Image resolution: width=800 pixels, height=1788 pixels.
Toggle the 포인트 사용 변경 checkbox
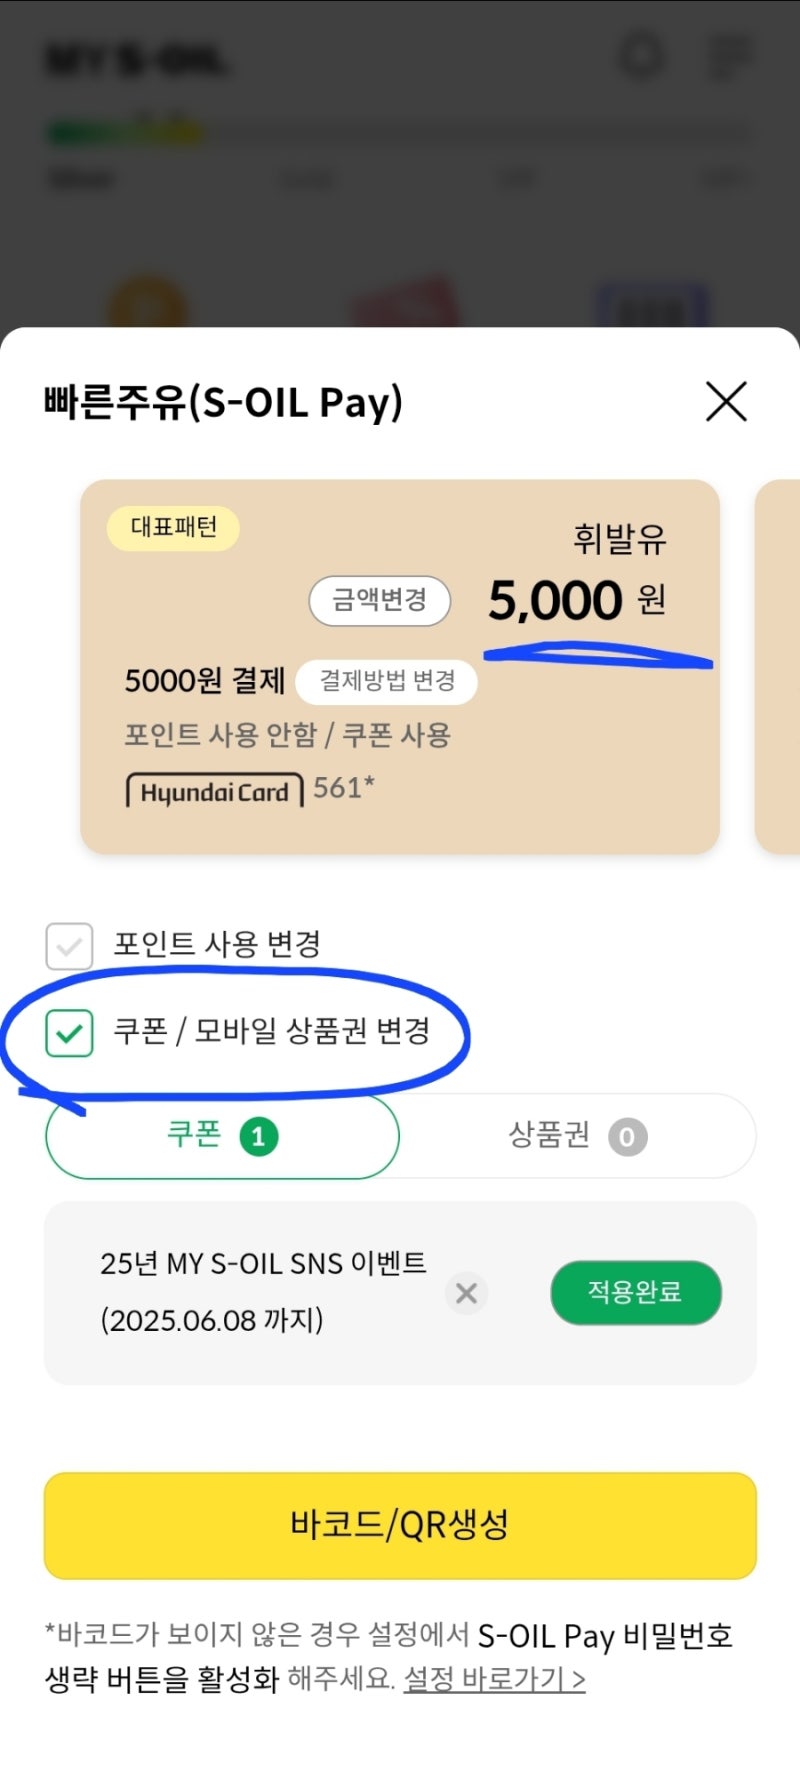69,946
